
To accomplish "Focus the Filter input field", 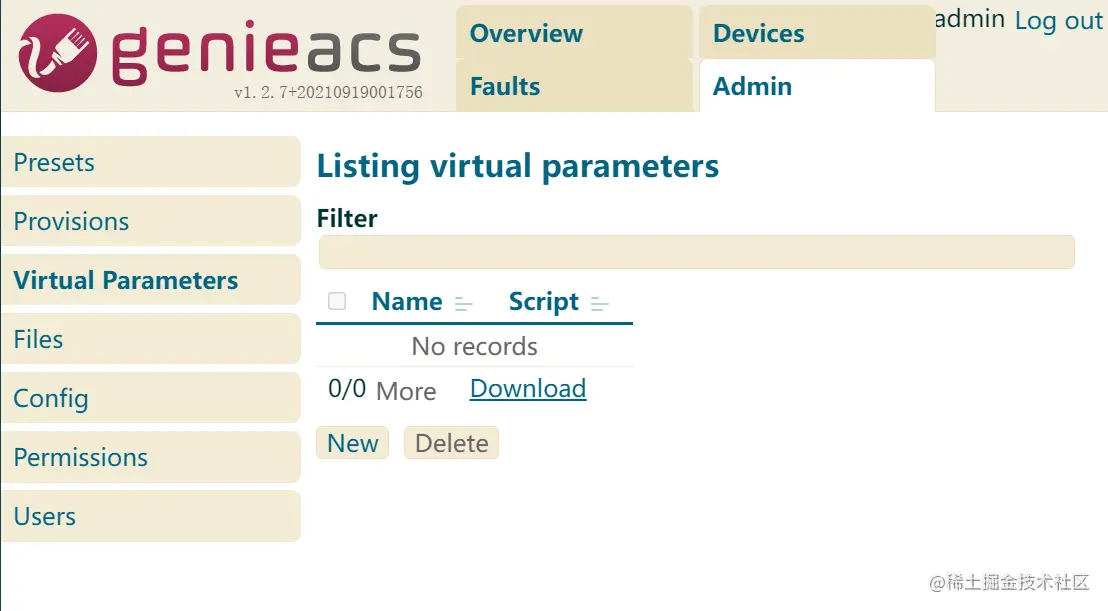I will (x=697, y=252).
